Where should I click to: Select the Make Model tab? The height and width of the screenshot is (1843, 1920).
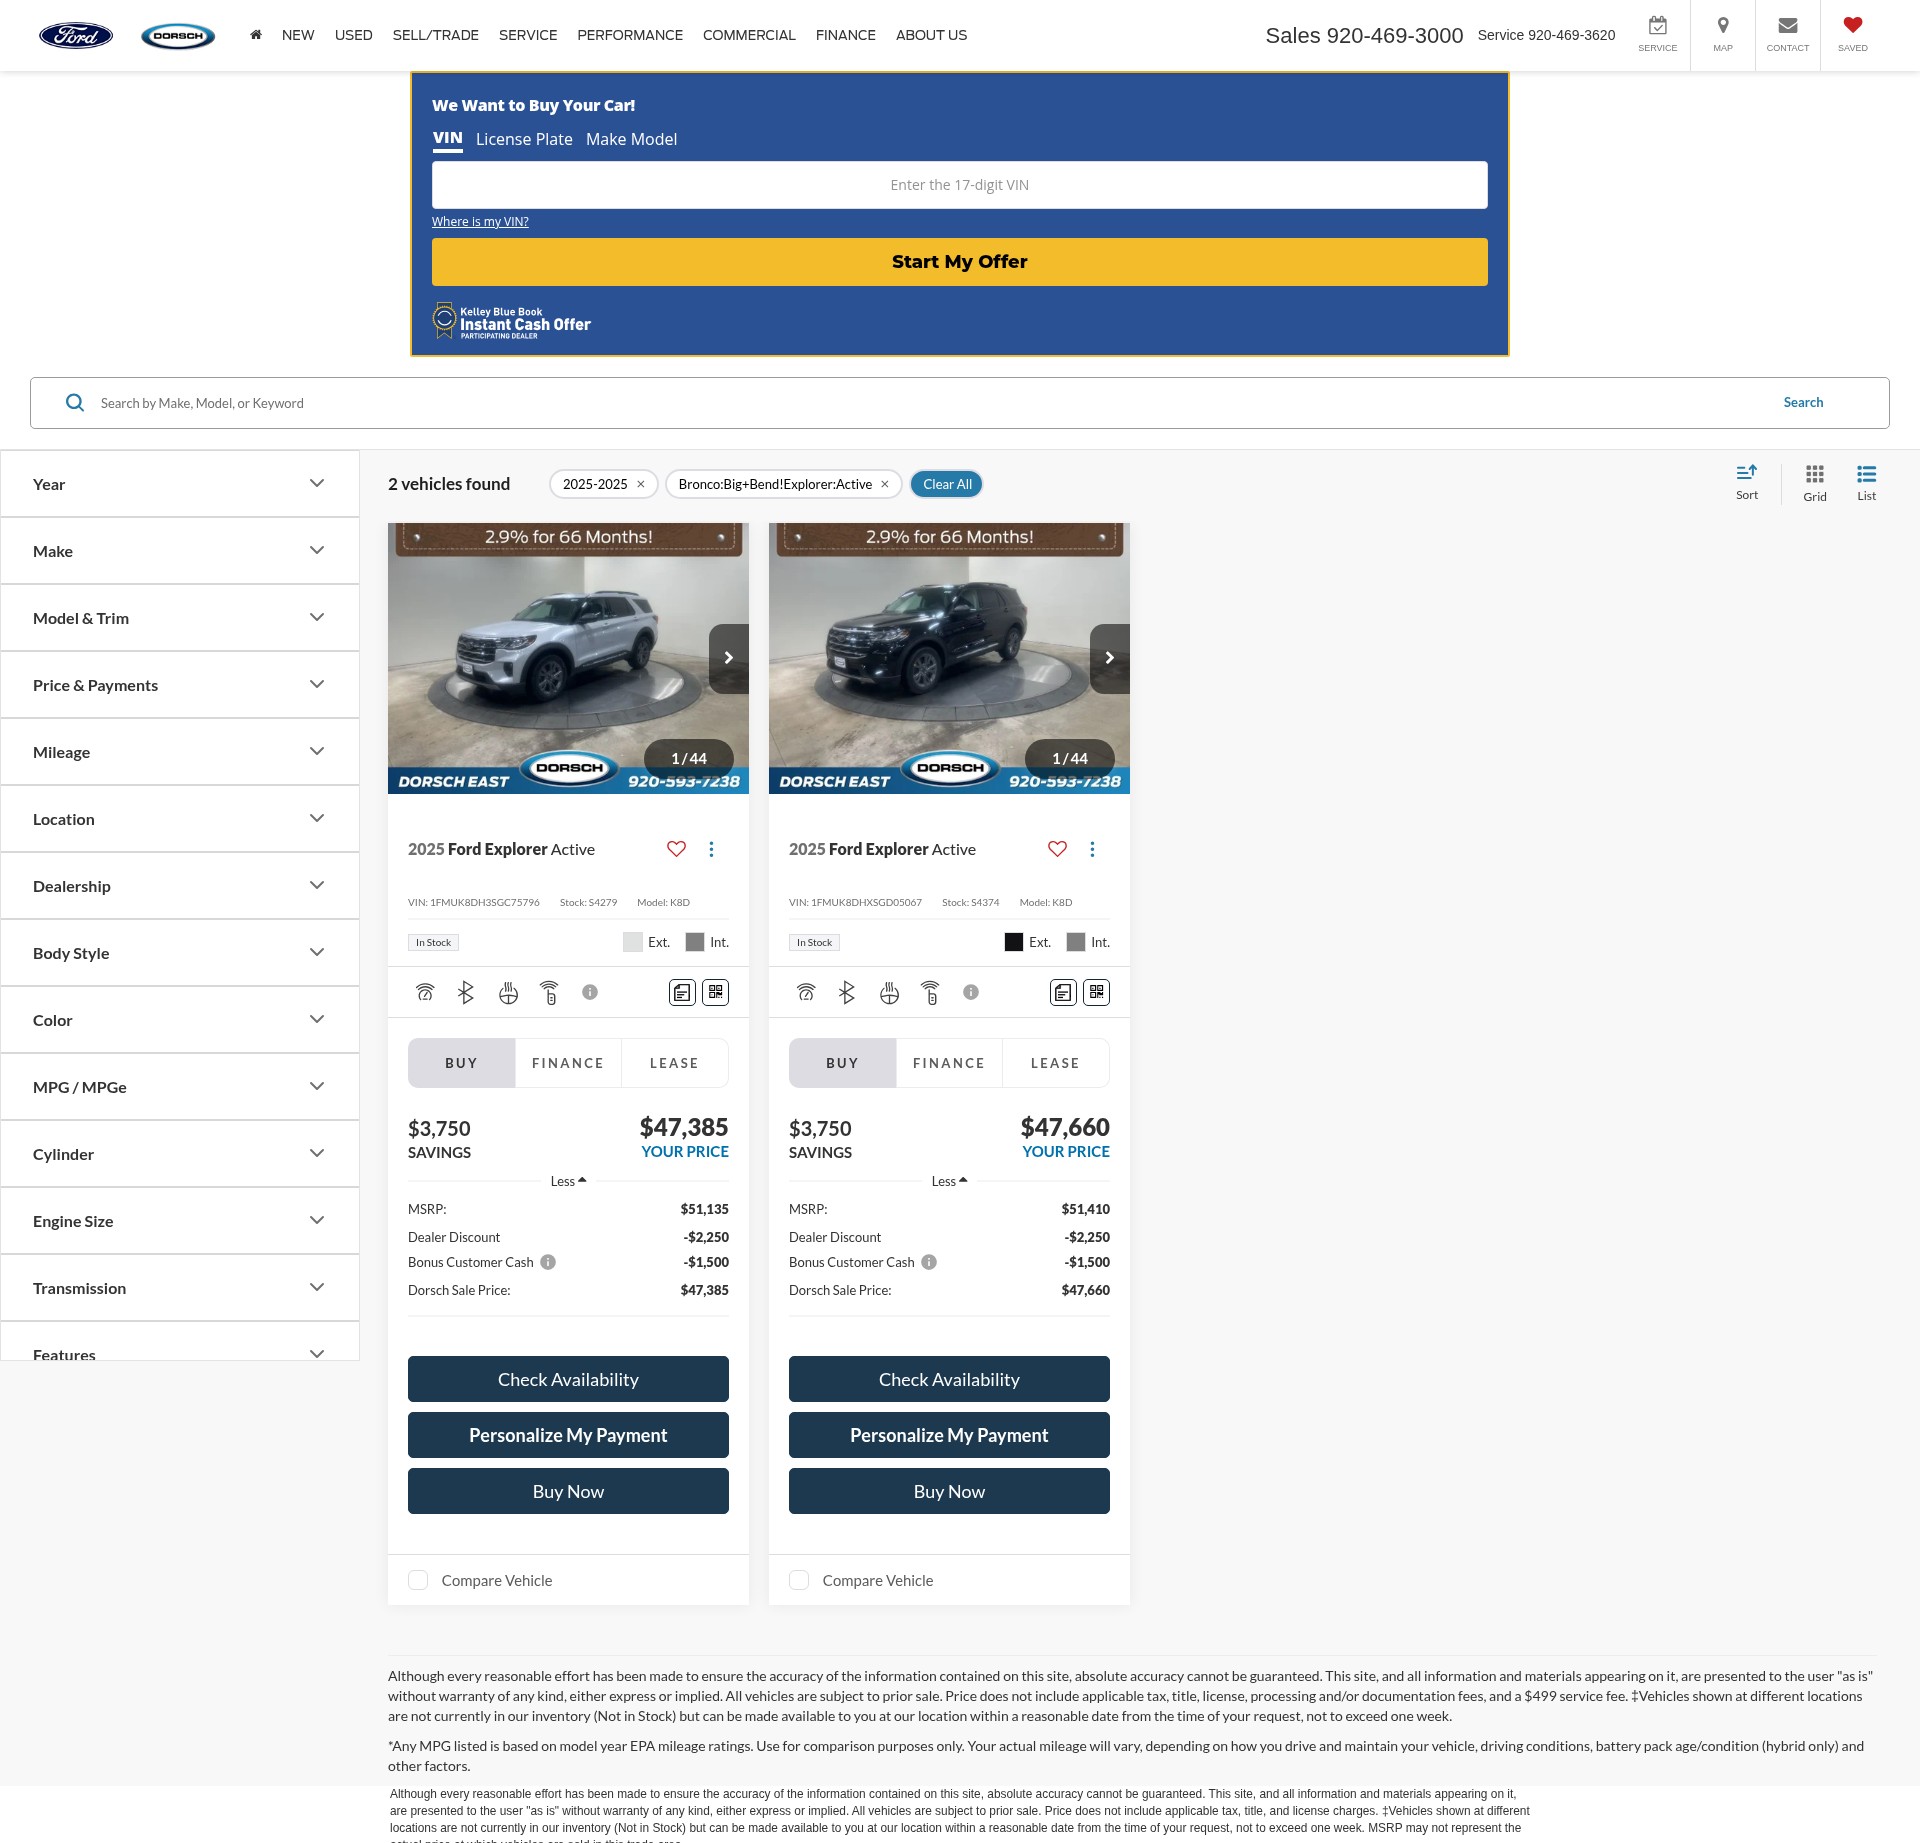(631, 139)
